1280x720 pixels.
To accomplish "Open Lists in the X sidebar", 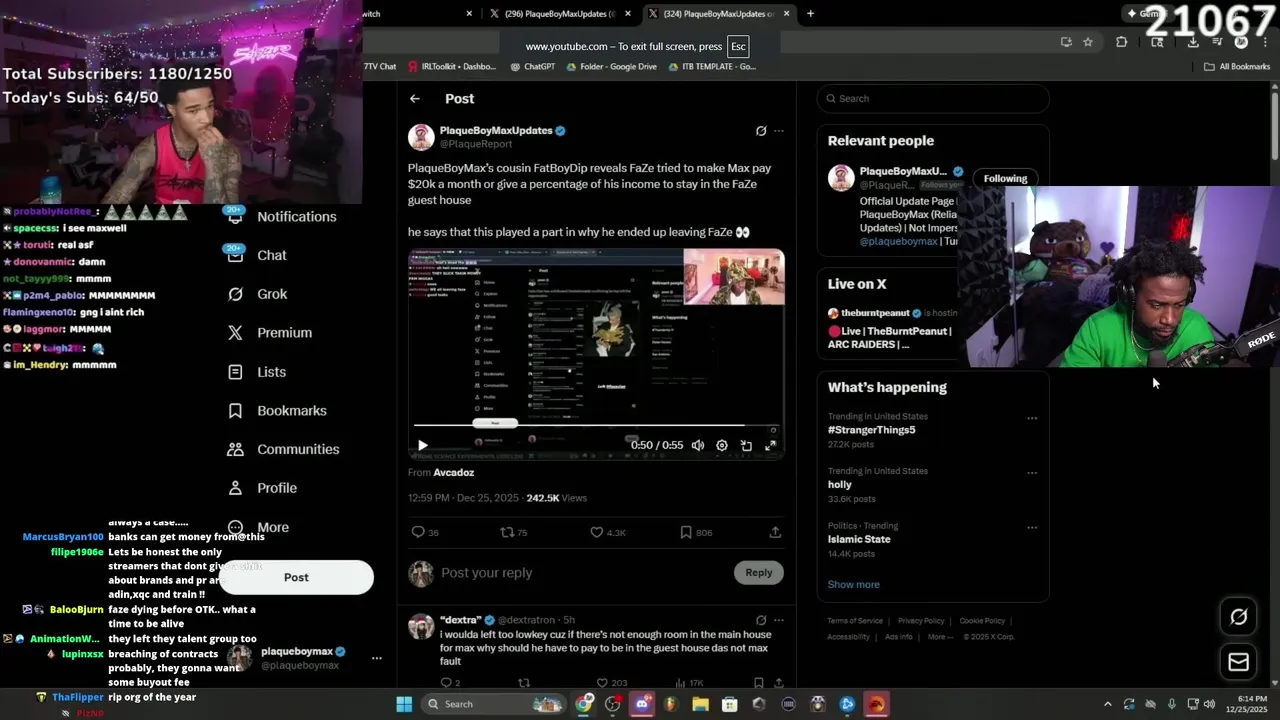I will coord(257,372).
